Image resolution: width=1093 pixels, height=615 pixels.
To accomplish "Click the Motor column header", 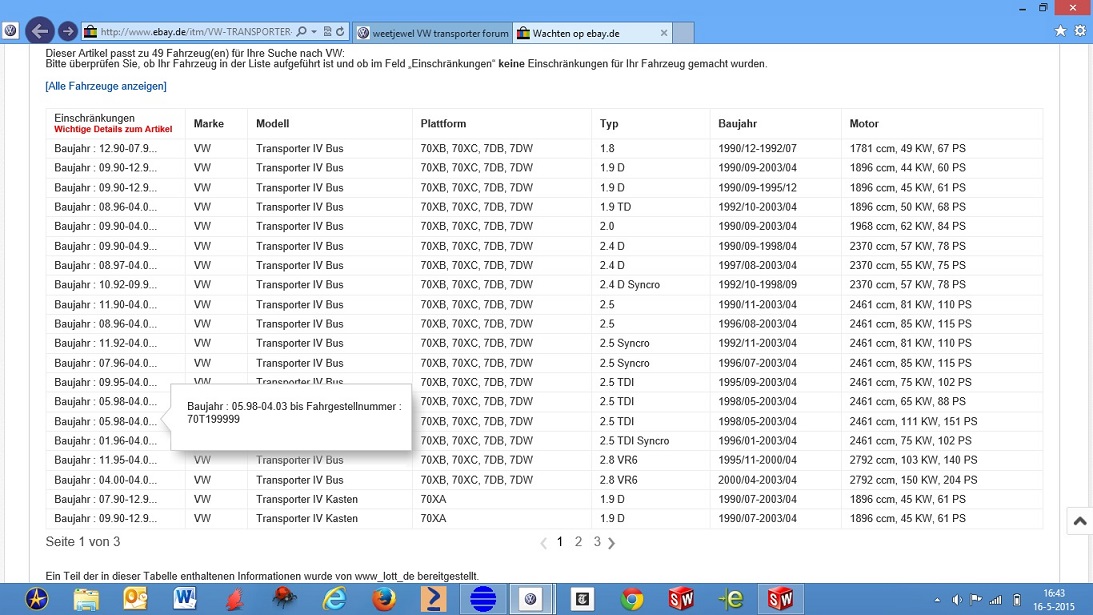I will coord(864,123).
